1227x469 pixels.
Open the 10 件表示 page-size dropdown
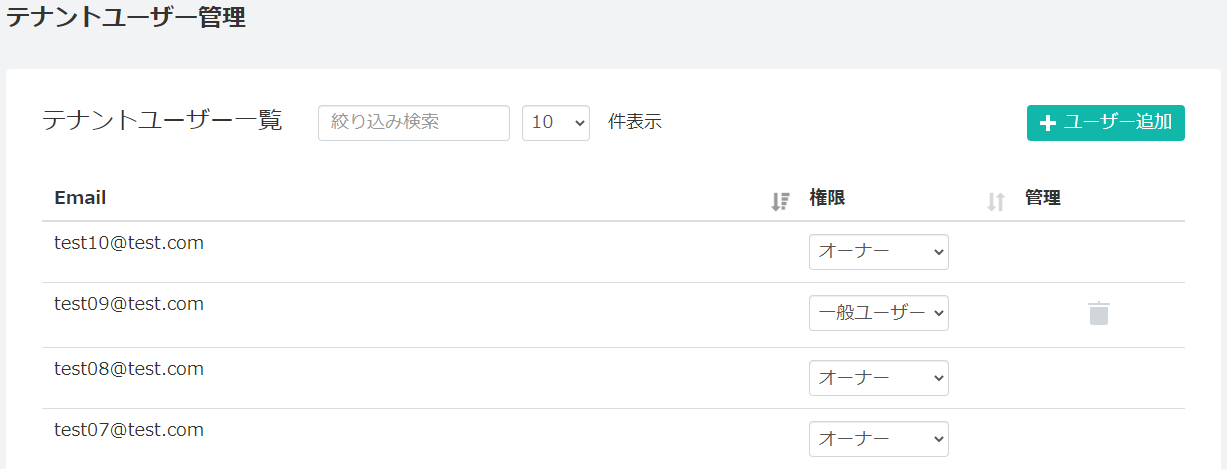tap(556, 123)
